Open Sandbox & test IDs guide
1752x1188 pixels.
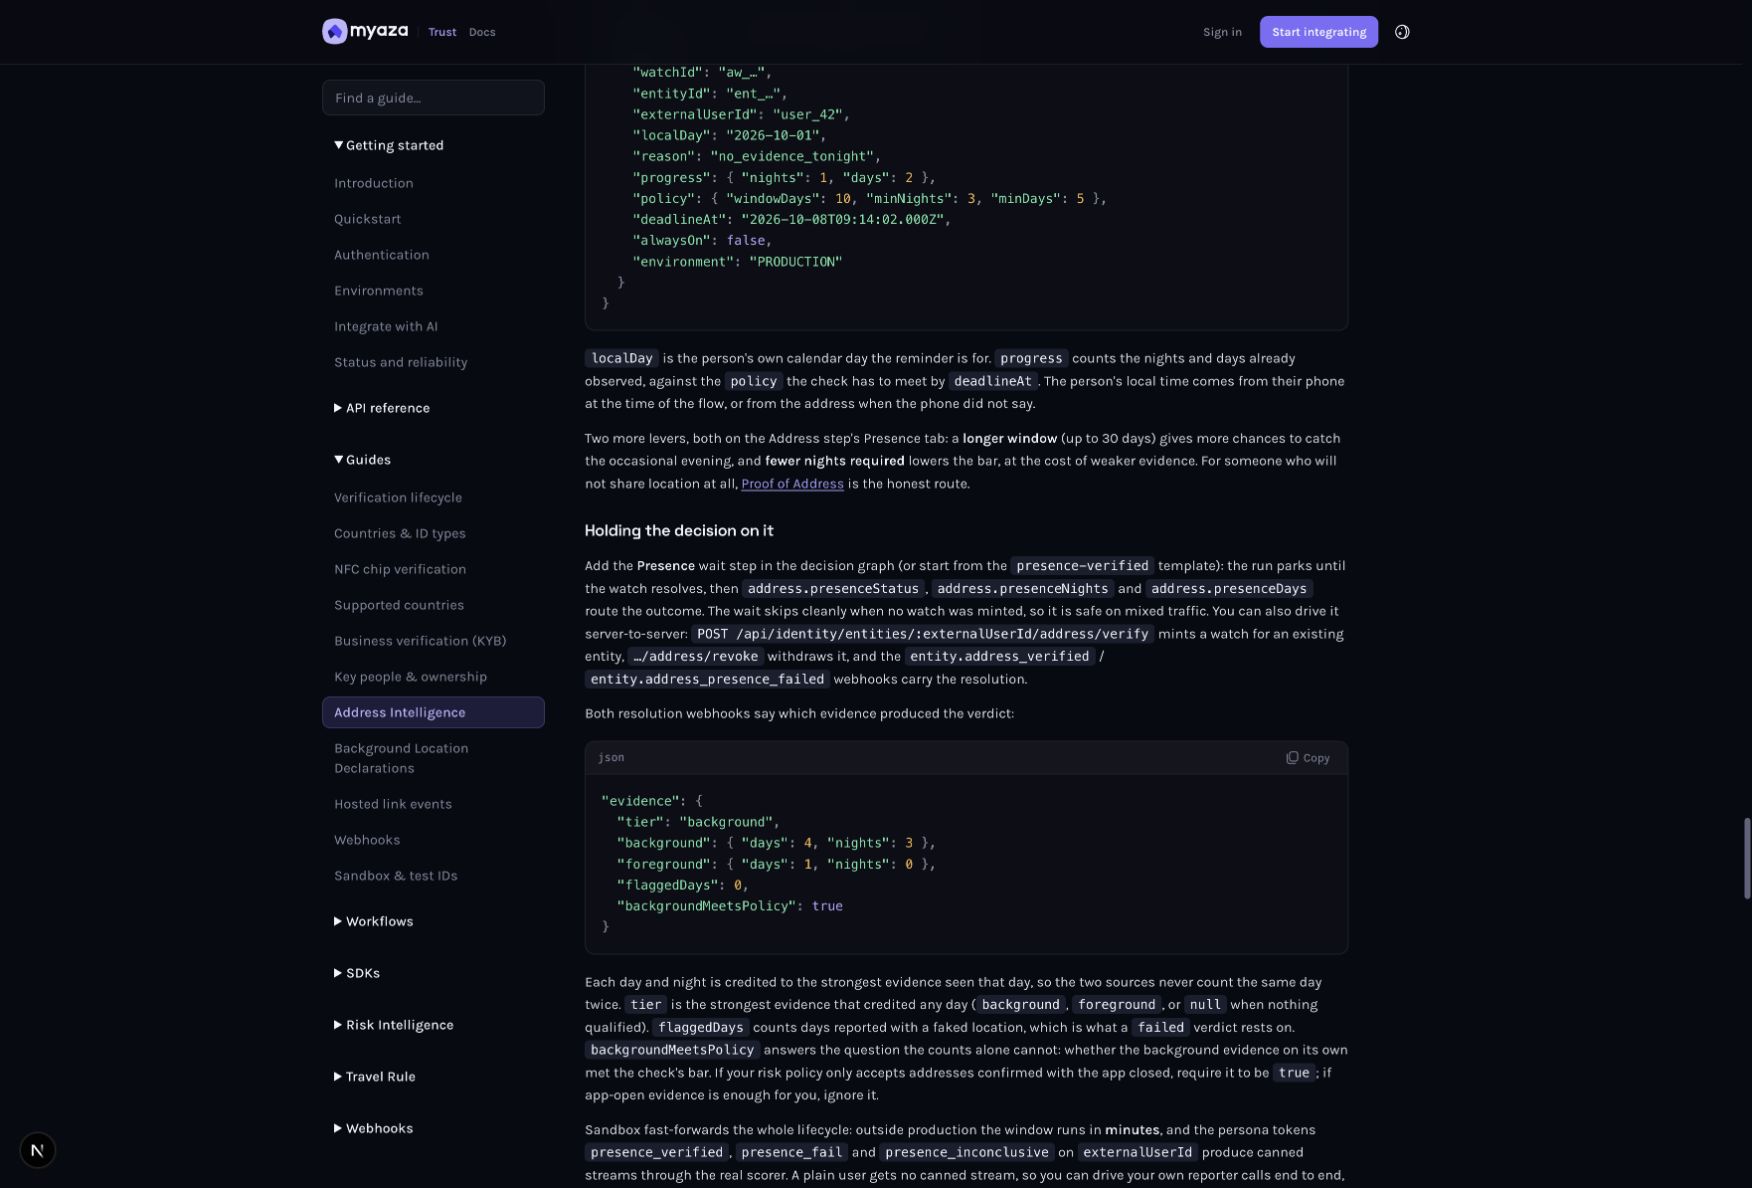click(x=395, y=877)
